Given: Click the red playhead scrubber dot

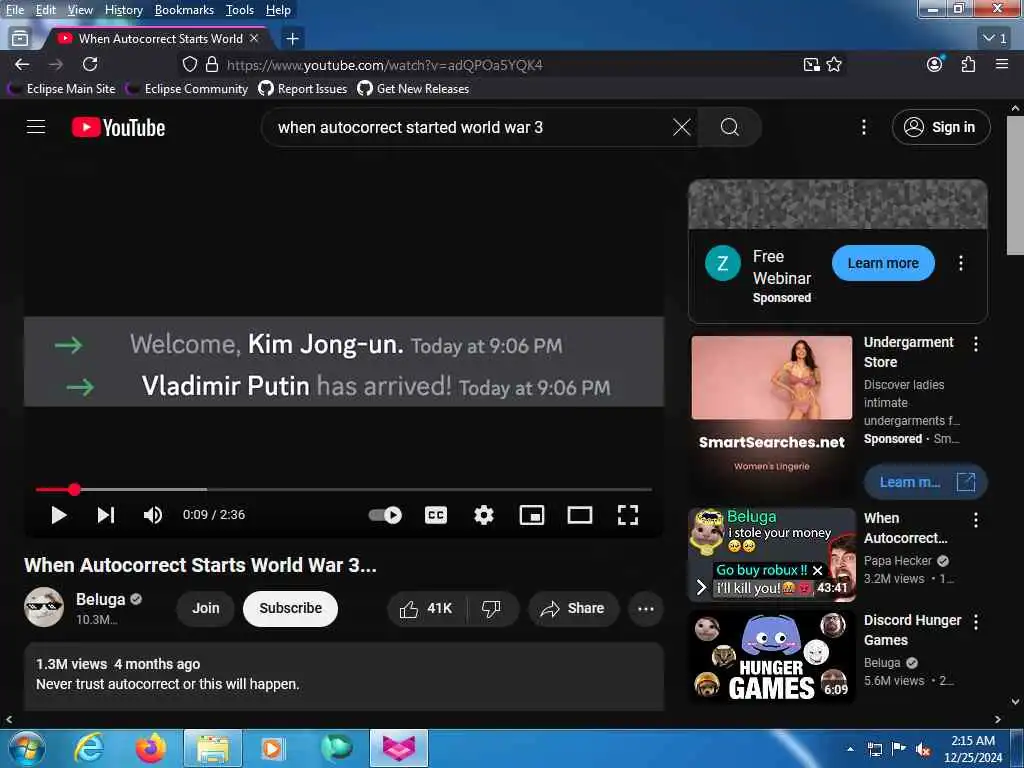Looking at the screenshot, I should coord(74,489).
